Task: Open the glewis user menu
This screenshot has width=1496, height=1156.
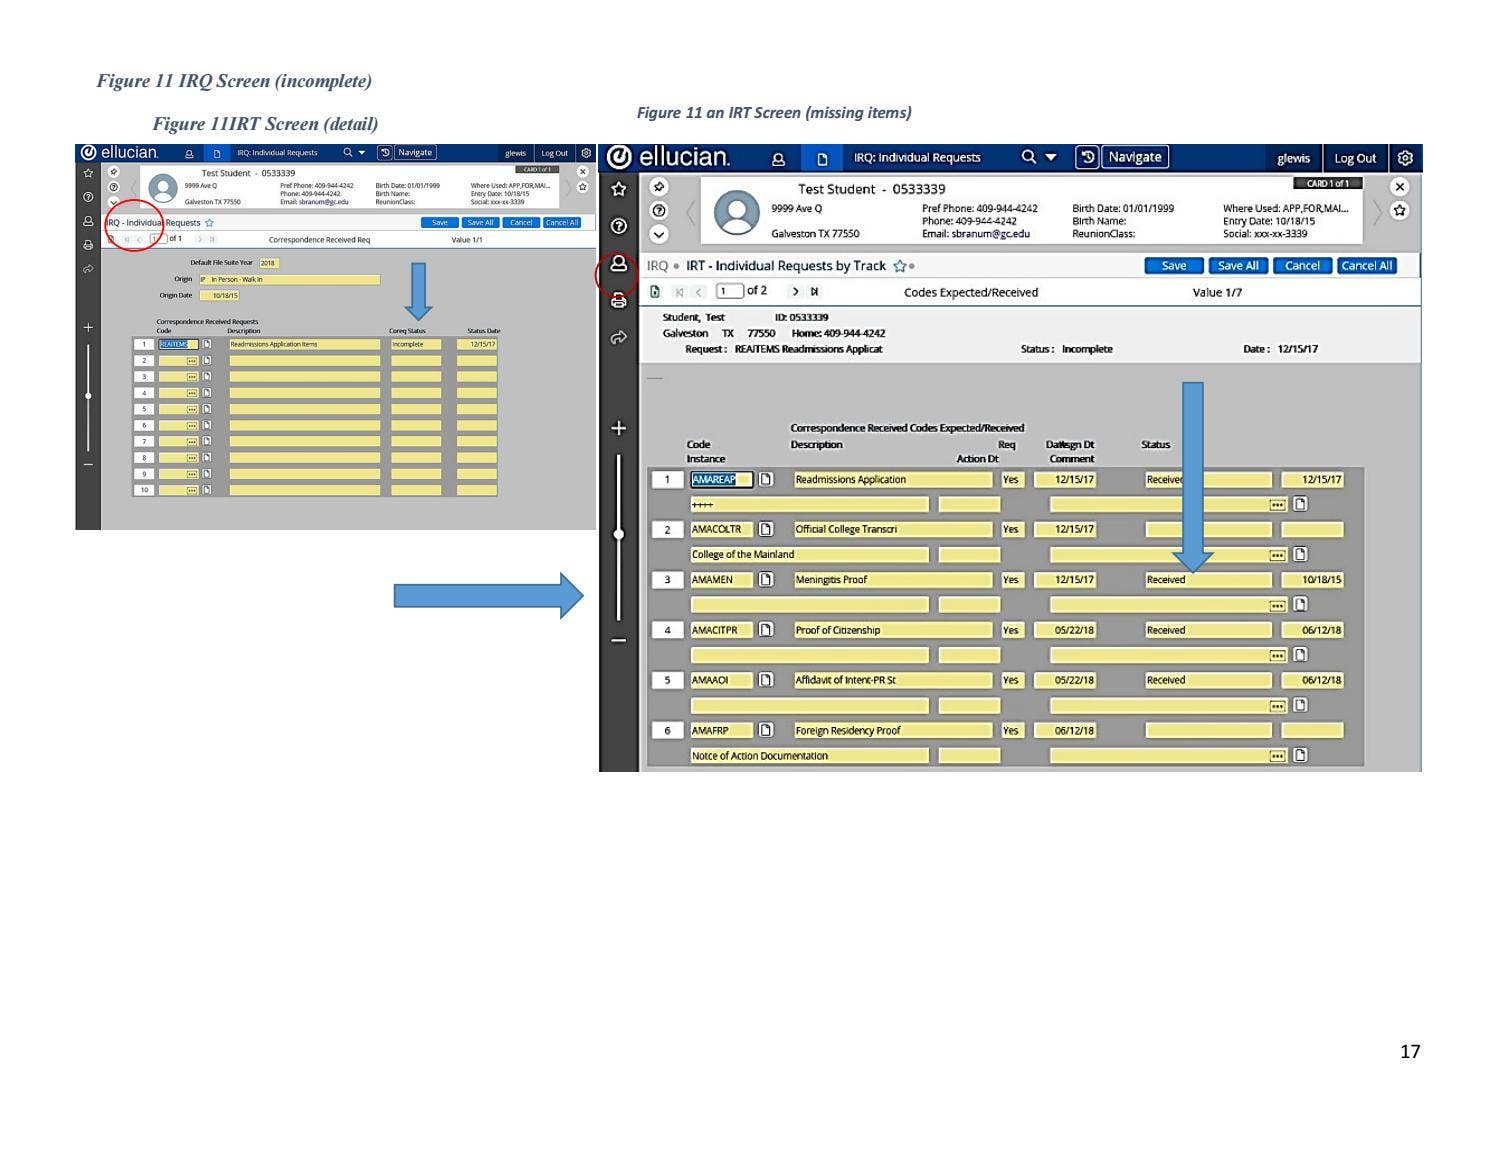Action: click(x=1293, y=158)
